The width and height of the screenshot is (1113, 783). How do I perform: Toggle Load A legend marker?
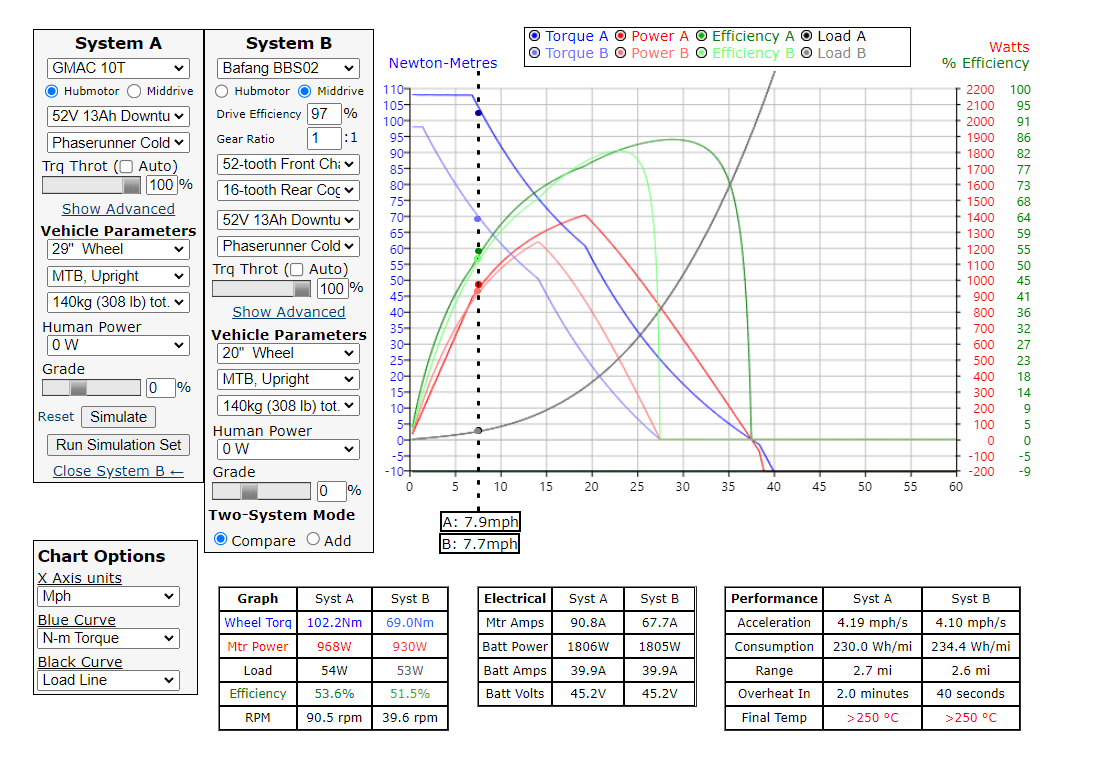[807, 36]
